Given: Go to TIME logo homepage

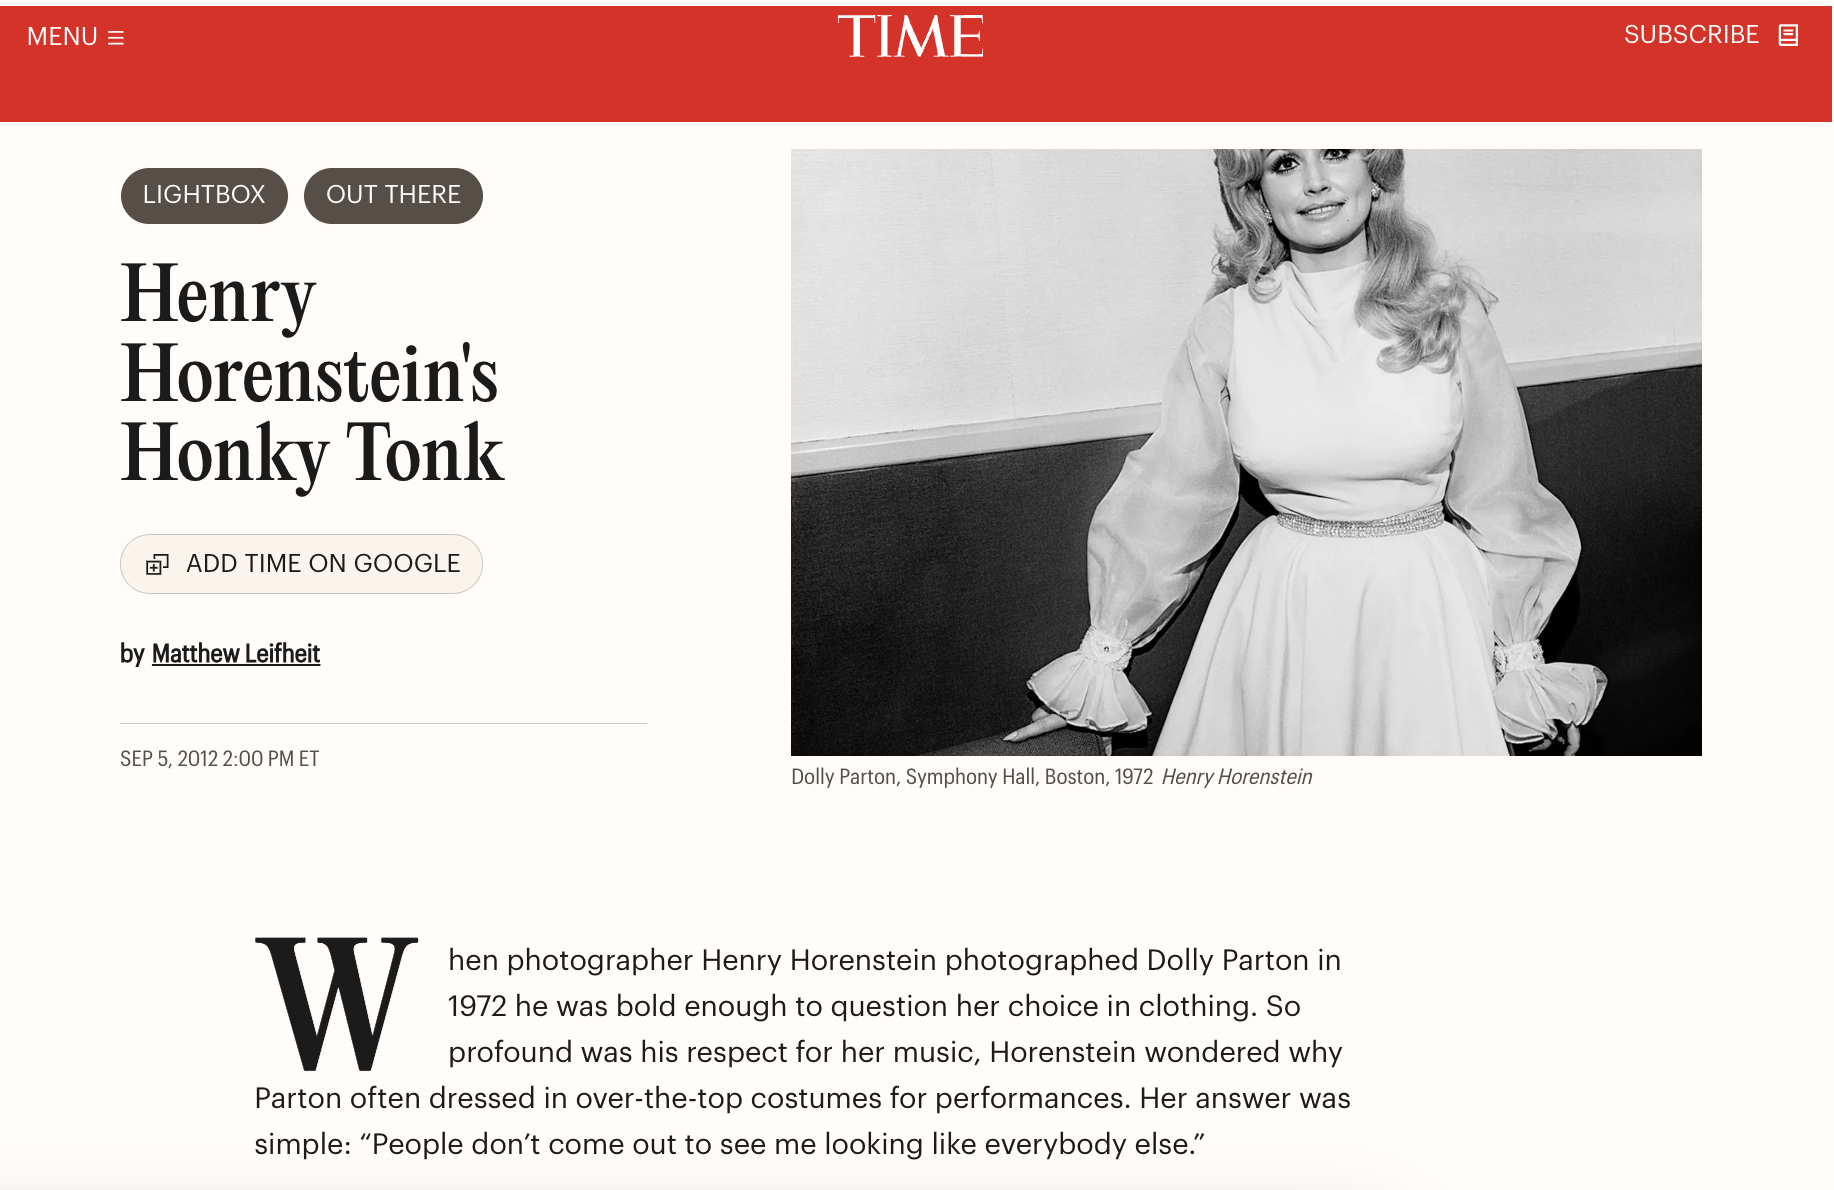Looking at the screenshot, I should coord(911,36).
